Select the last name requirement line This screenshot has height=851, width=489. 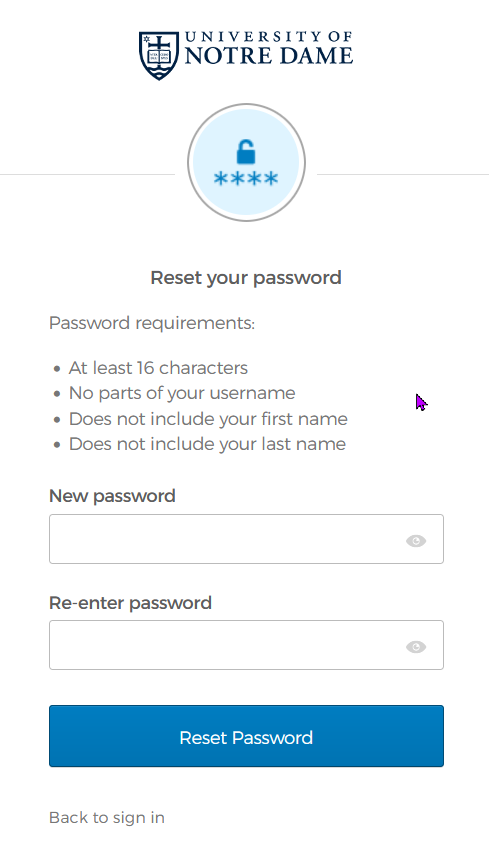pos(207,444)
